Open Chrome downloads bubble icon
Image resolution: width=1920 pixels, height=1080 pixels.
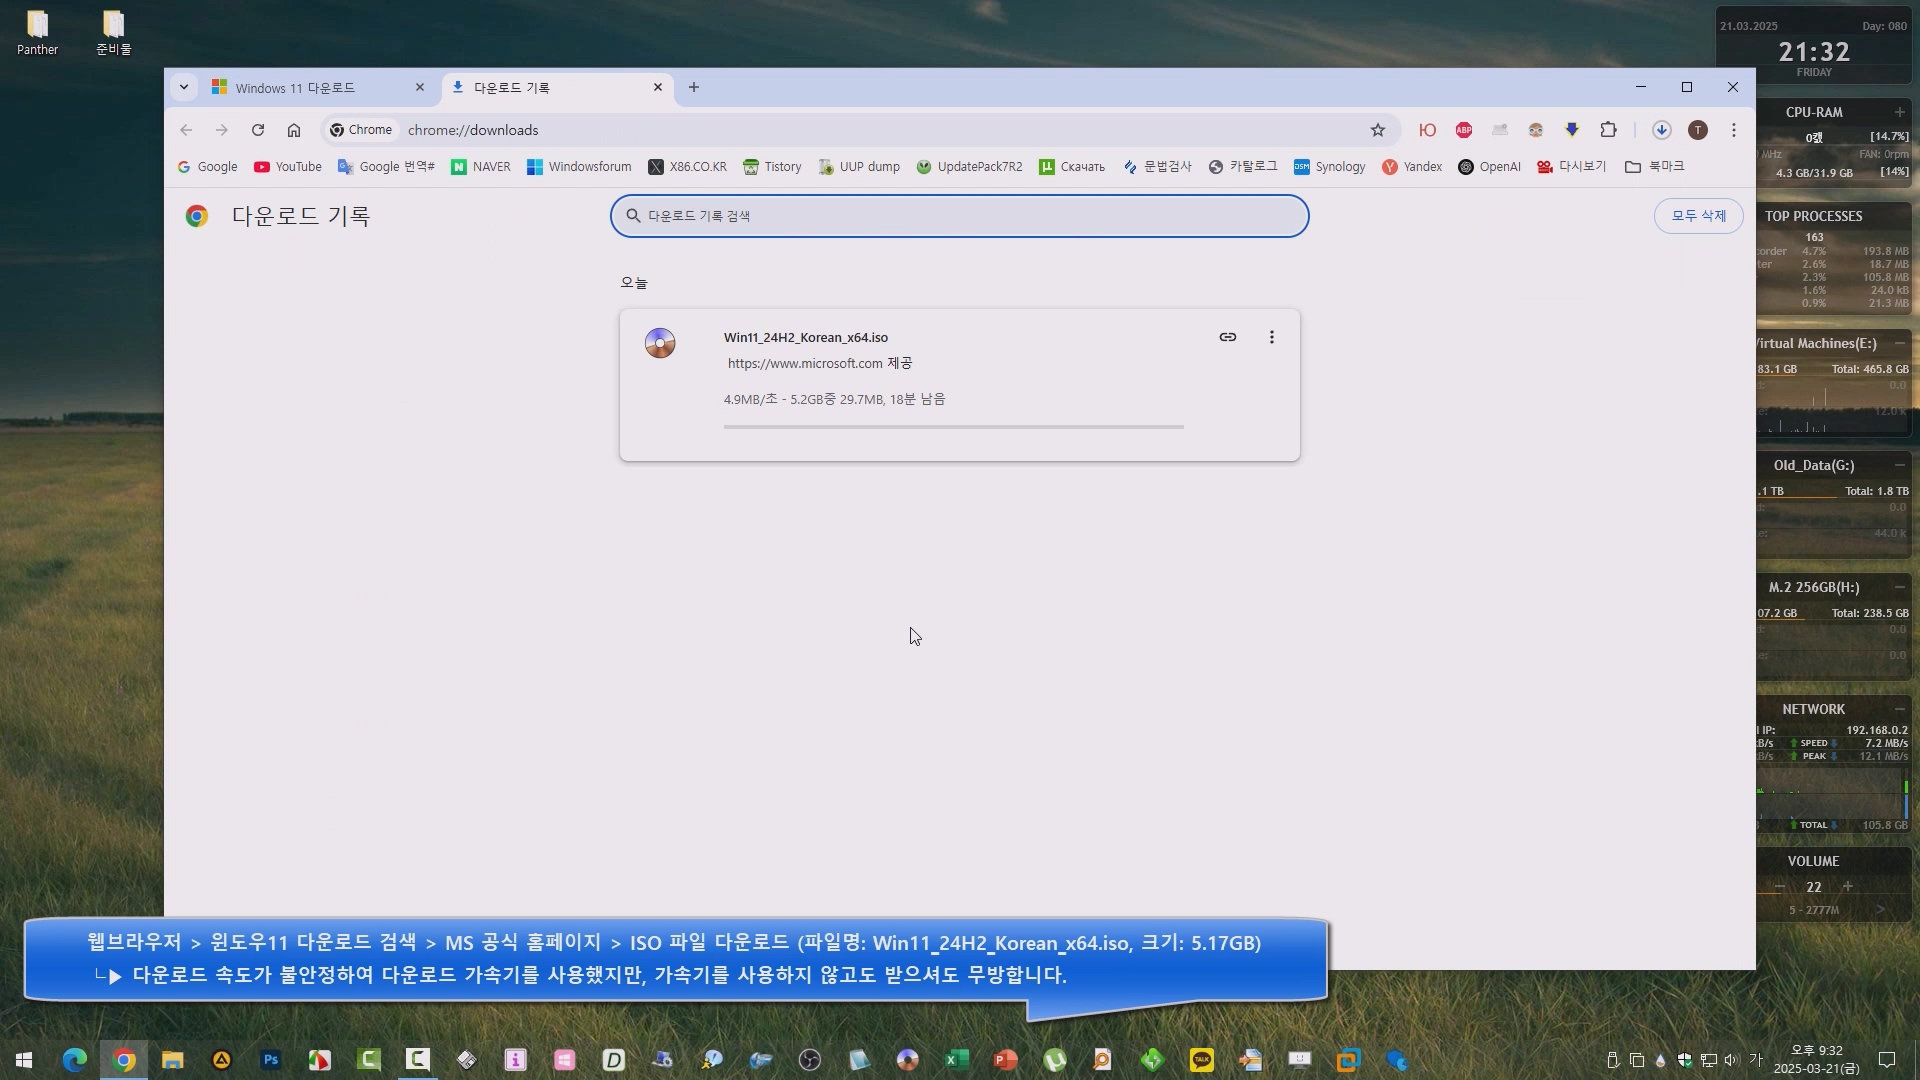1661,130
